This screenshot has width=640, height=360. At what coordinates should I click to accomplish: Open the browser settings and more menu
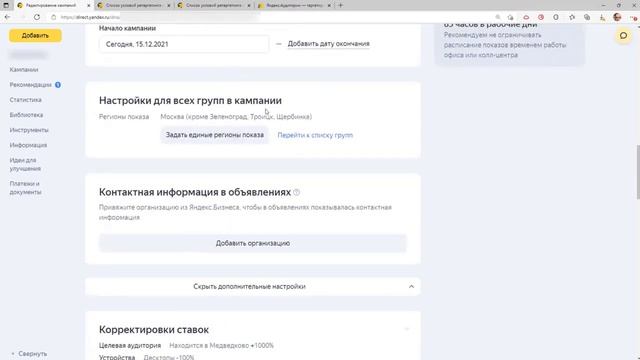633,17
